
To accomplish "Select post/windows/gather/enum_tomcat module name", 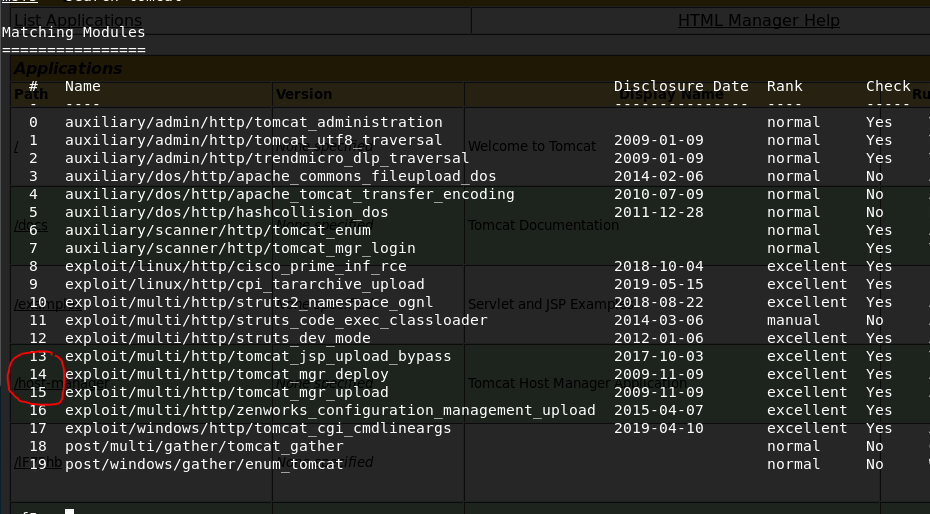I will click(204, 464).
